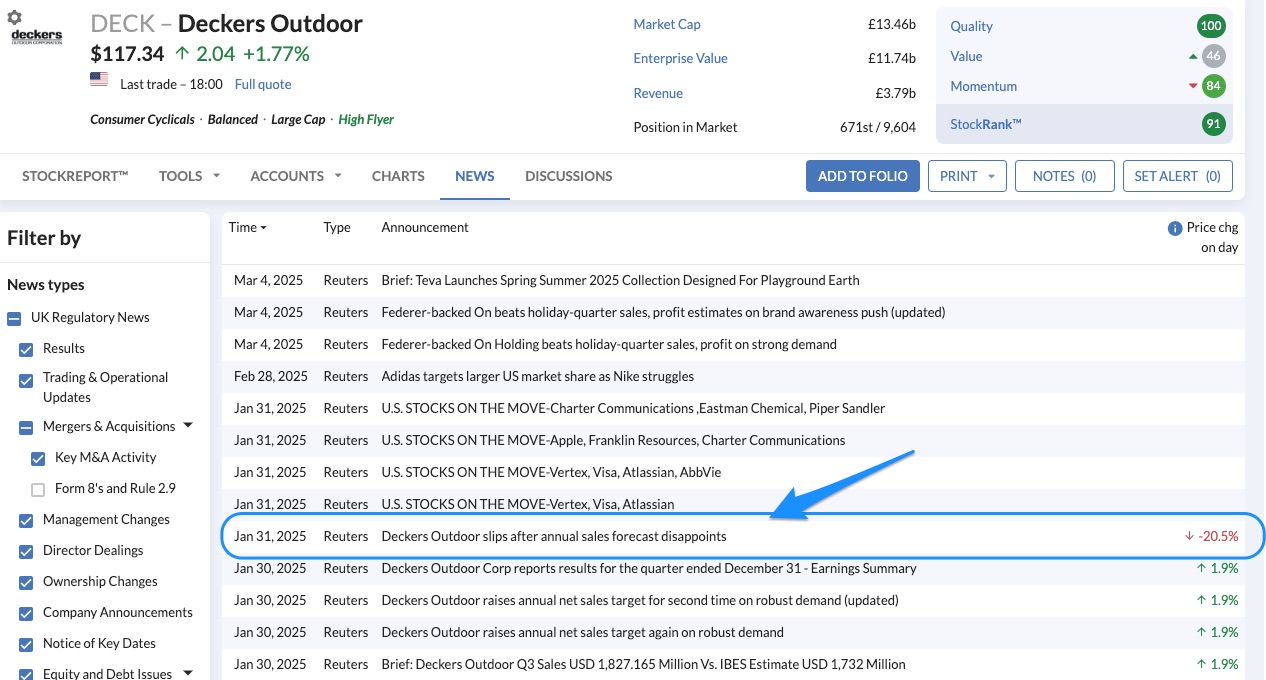This screenshot has width=1266, height=680.
Task: Open the Federer-backed On Holding beats holiday-quarter article
Action: [609, 344]
